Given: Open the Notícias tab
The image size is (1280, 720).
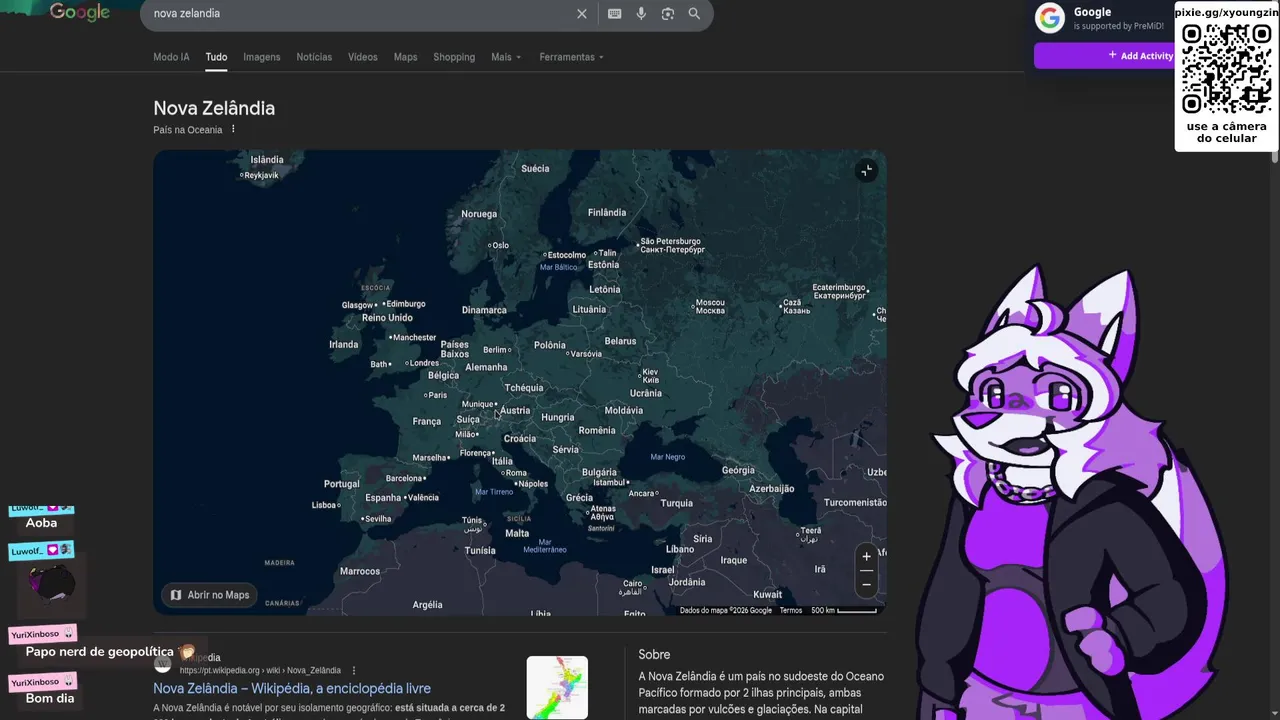Looking at the screenshot, I should (x=314, y=57).
